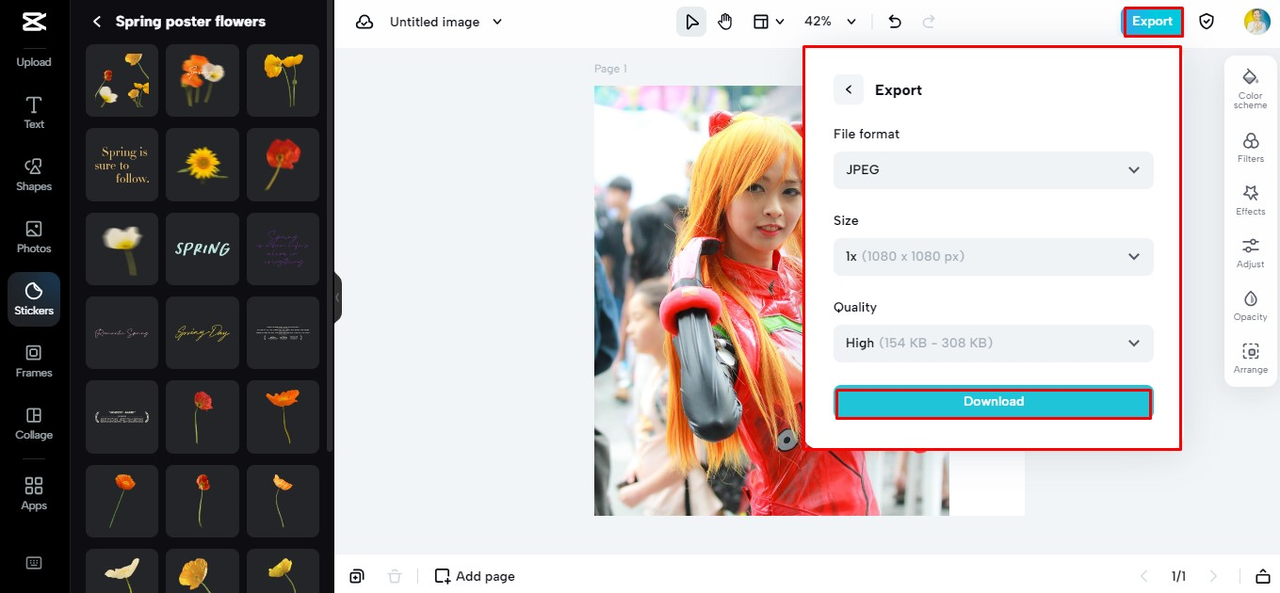Expand the Quality High dropdown

993,343
